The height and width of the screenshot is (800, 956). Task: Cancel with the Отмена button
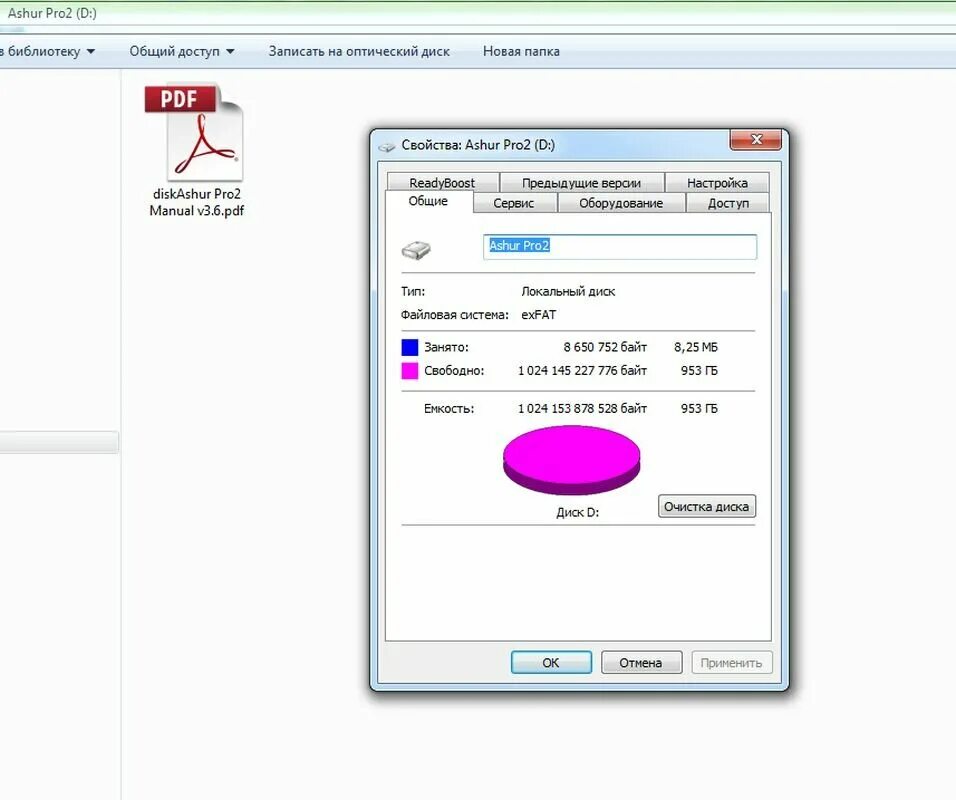[x=641, y=663]
